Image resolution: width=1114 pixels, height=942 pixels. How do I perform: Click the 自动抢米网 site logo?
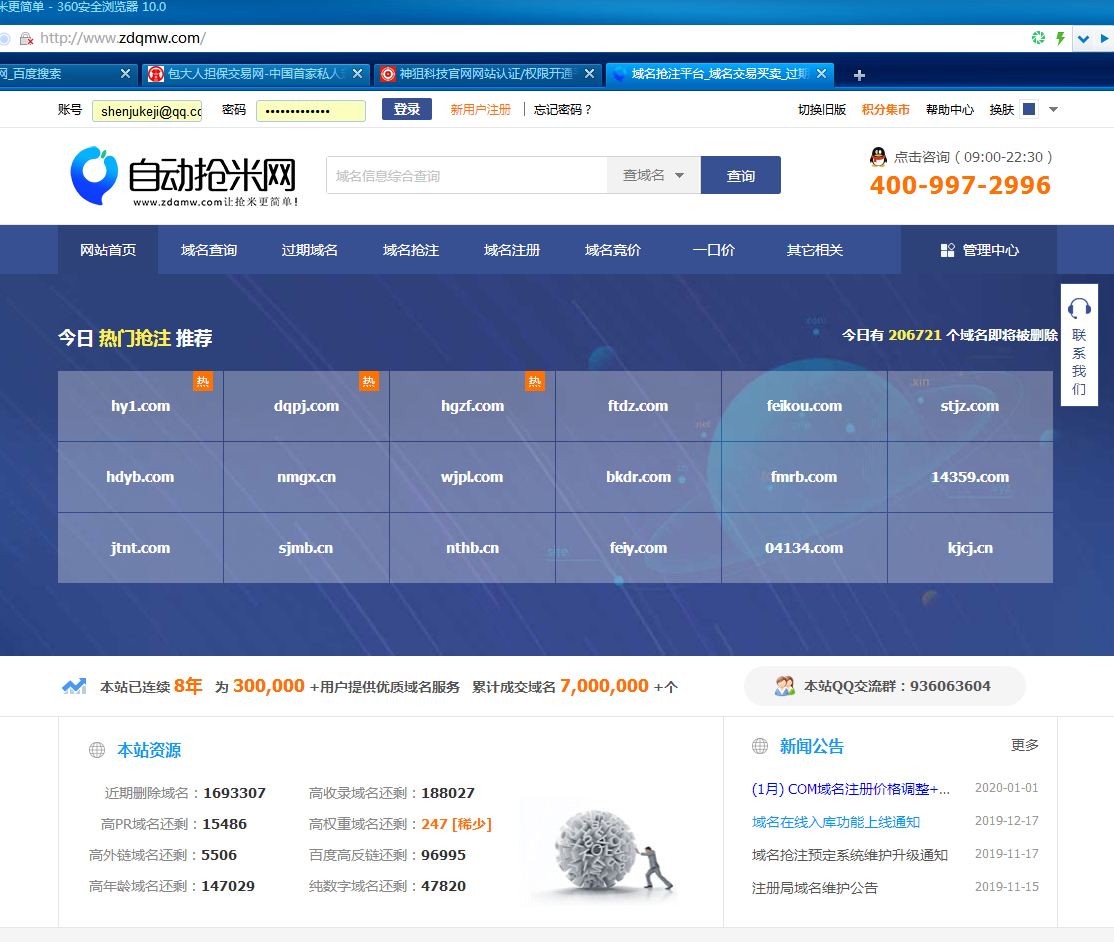point(184,176)
